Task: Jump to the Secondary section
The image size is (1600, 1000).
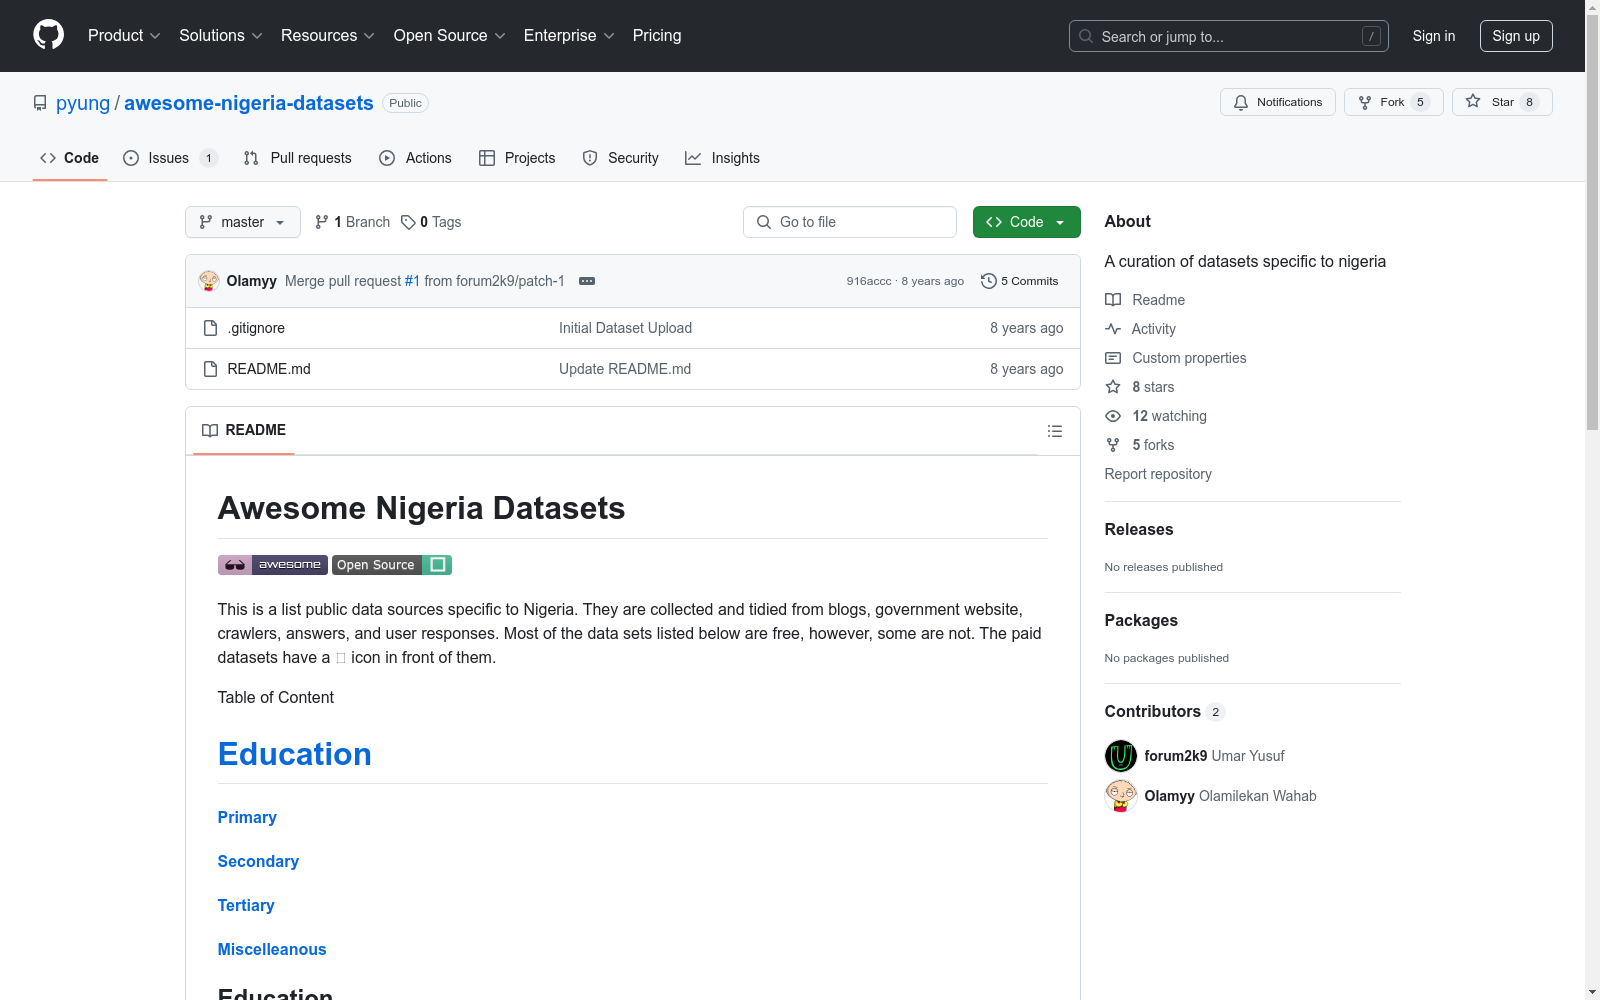Action: pos(258,861)
